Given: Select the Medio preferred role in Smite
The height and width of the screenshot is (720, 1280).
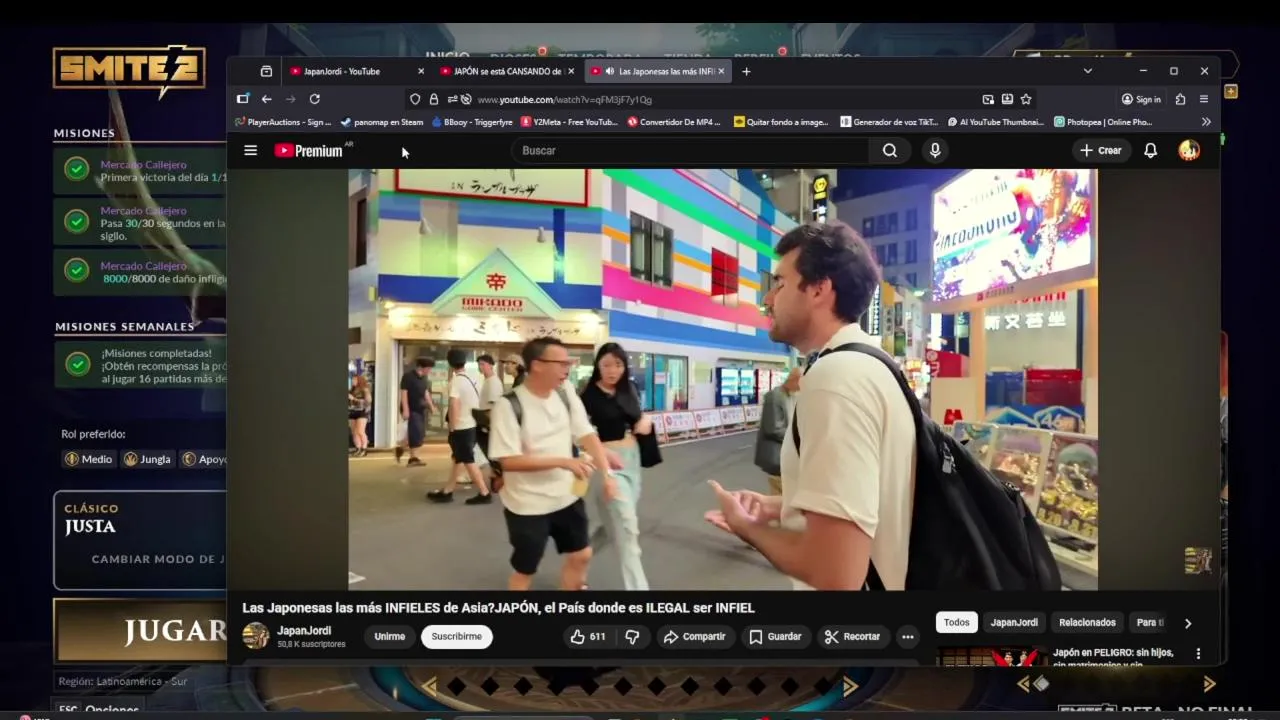Looking at the screenshot, I should (x=89, y=459).
